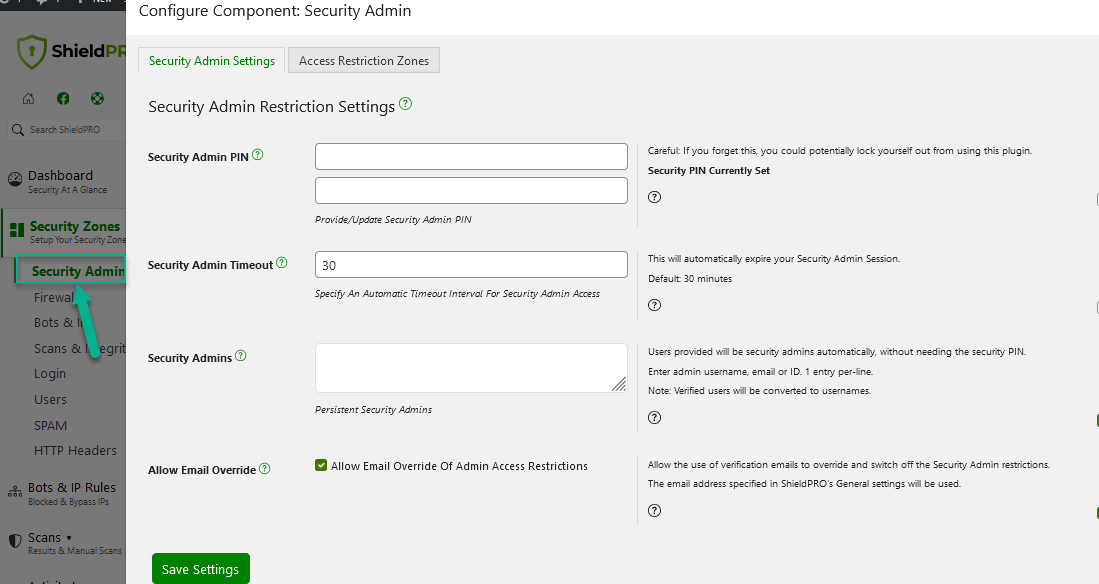Viewport: 1099px width, 584px height.
Task: Click the Scans shield icon
Action: click(x=15, y=541)
